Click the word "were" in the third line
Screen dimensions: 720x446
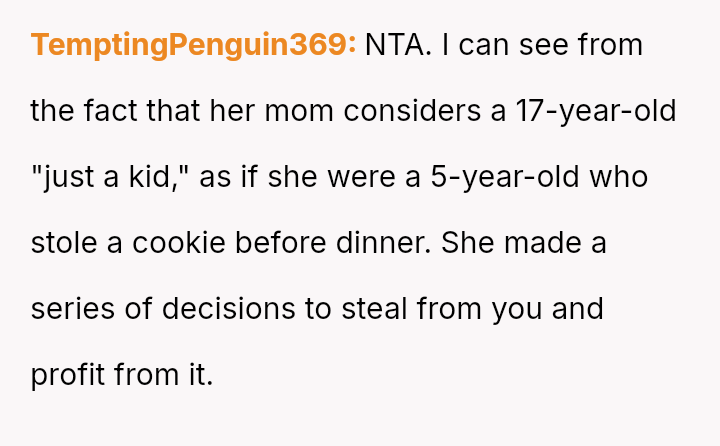point(361,177)
